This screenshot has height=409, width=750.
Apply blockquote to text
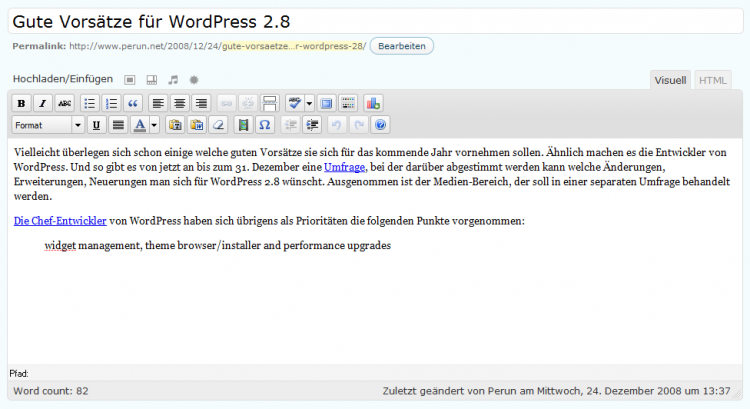(x=132, y=103)
